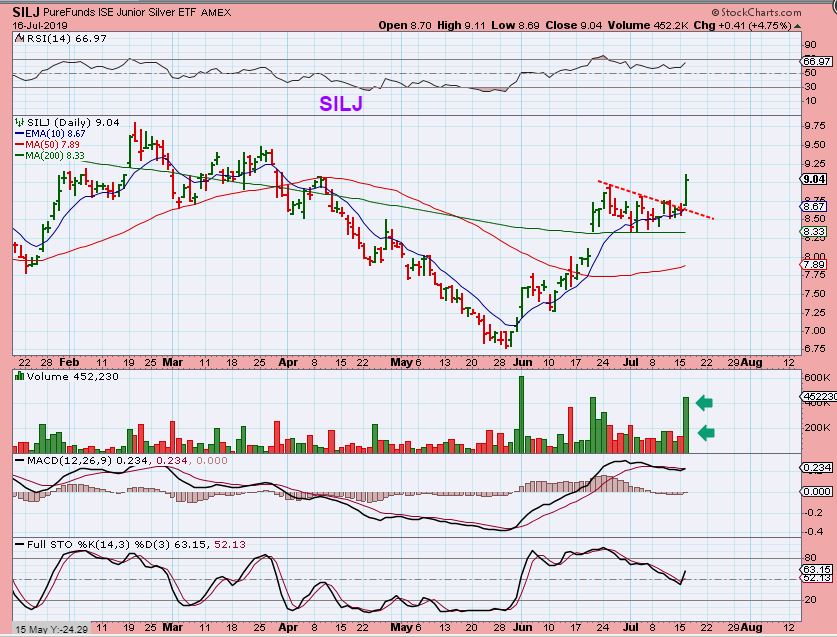
Task: Click the 'MA(50) 7.89' legend text
Action: coord(52,145)
